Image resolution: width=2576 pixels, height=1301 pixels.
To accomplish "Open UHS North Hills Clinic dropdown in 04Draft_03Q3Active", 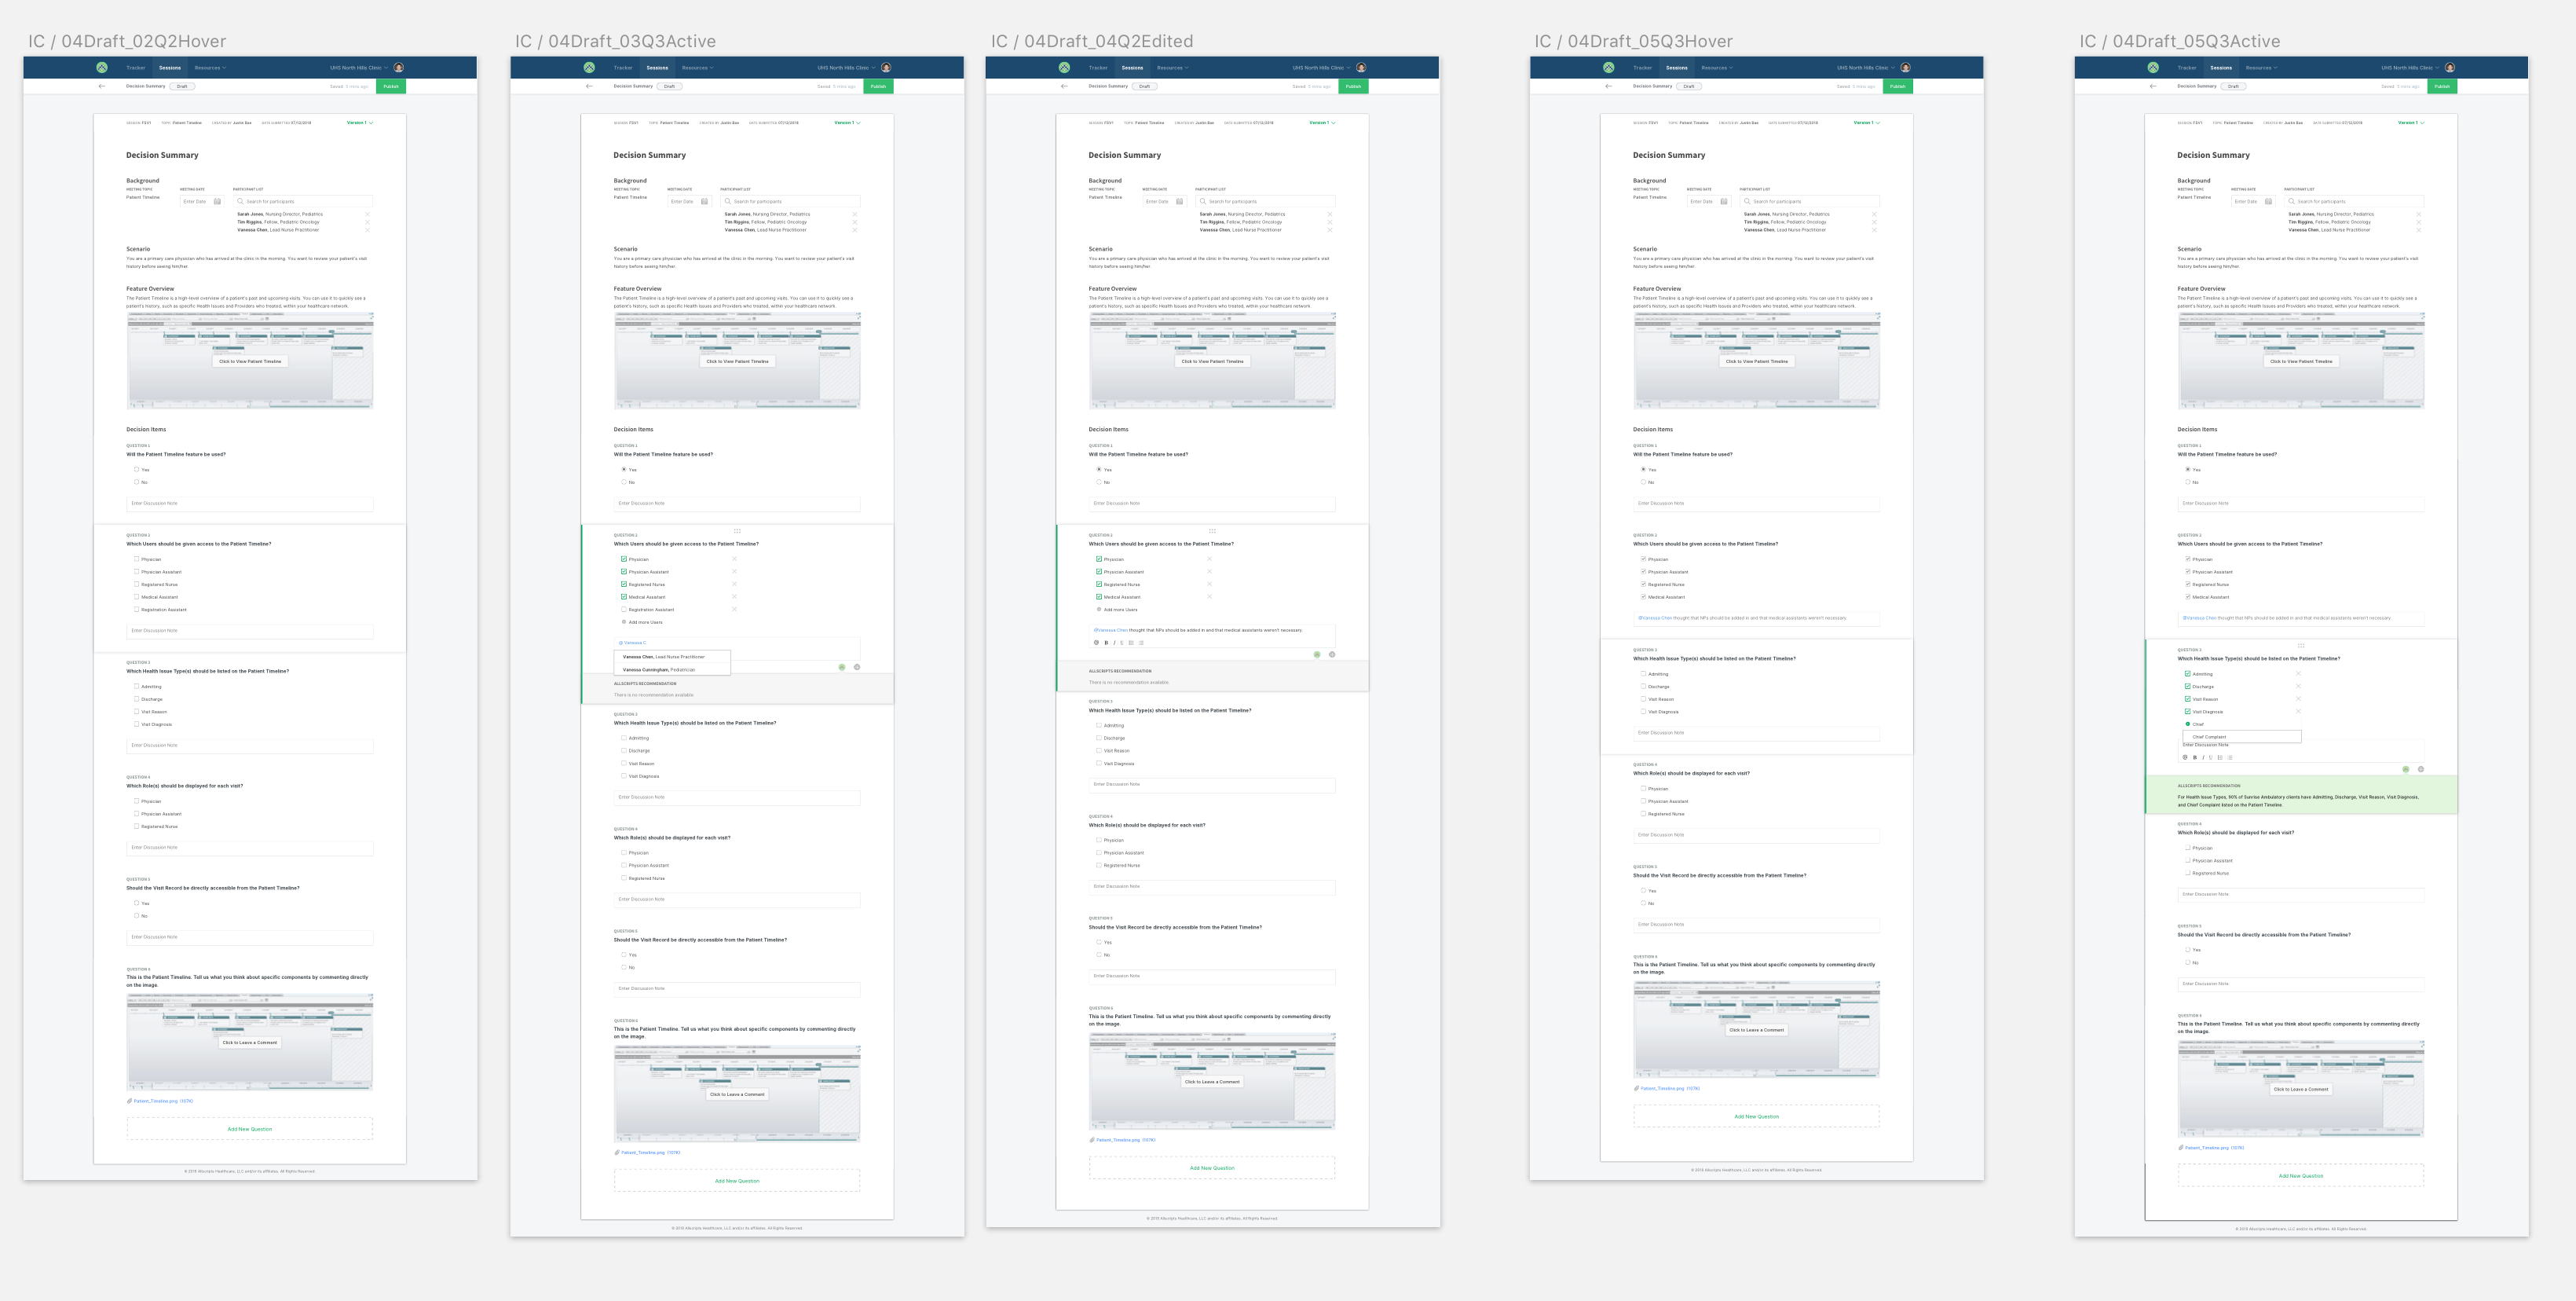I will point(845,68).
